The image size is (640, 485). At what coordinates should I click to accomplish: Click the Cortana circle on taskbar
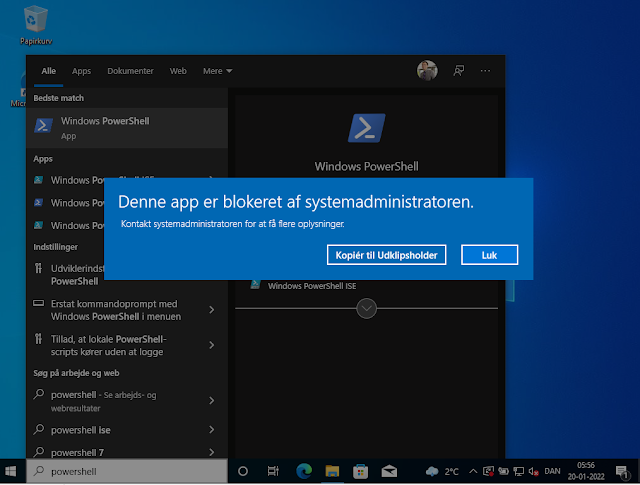(243, 472)
